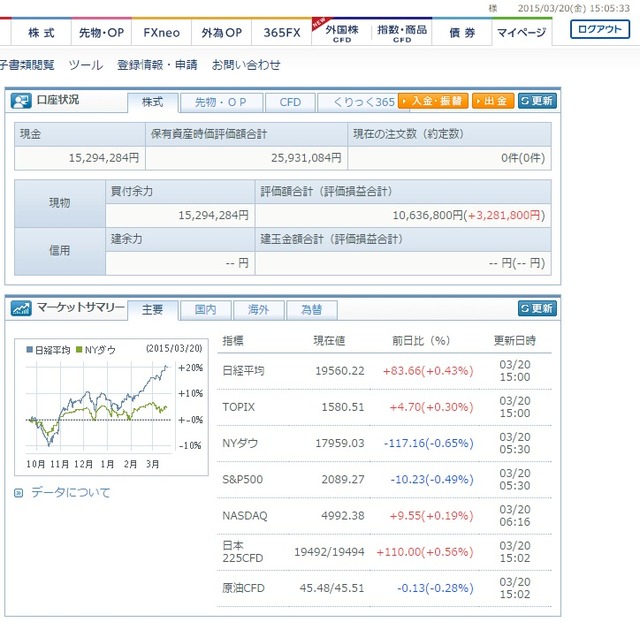This screenshot has width=640, height=622.
Task: Select the 為替 market summary tab
Action: coord(311,310)
